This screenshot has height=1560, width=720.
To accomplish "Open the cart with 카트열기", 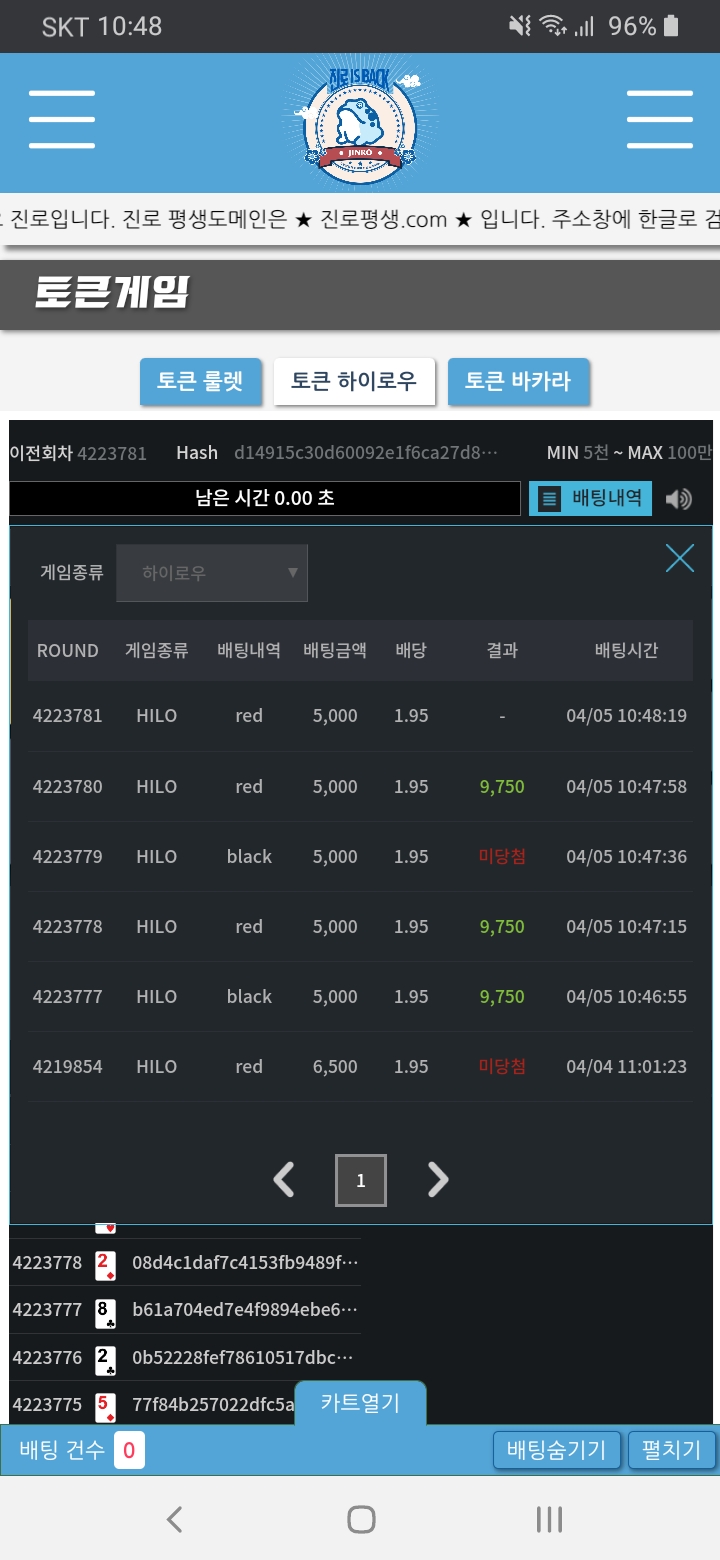I will 360,1403.
